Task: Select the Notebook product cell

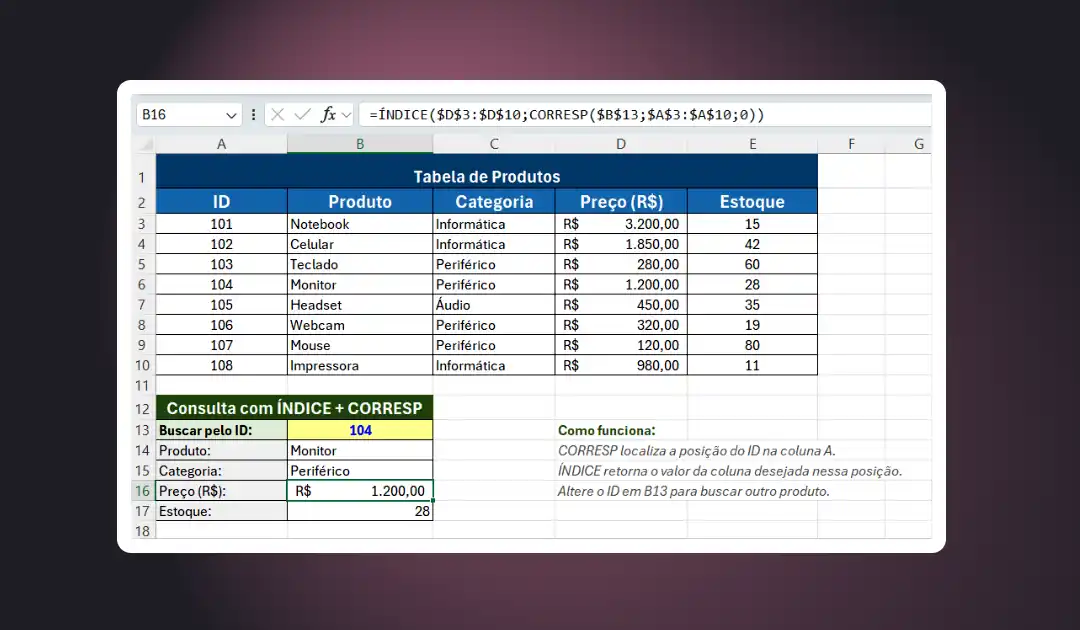Action: point(360,224)
